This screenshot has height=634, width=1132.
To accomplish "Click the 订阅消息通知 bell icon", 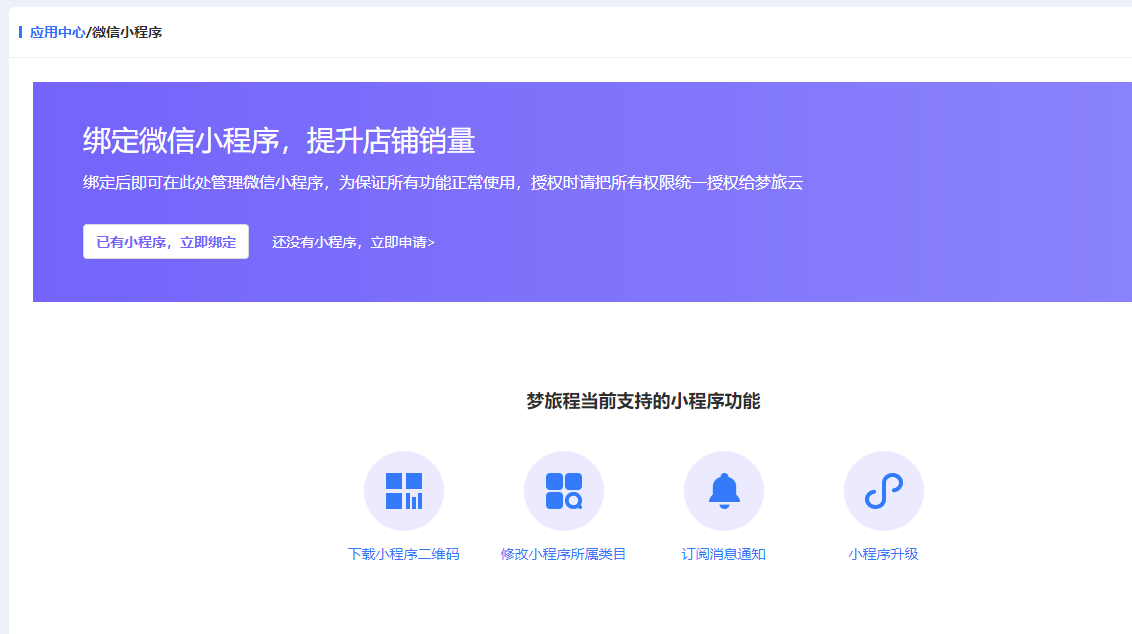I will click(x=724, y=491).
